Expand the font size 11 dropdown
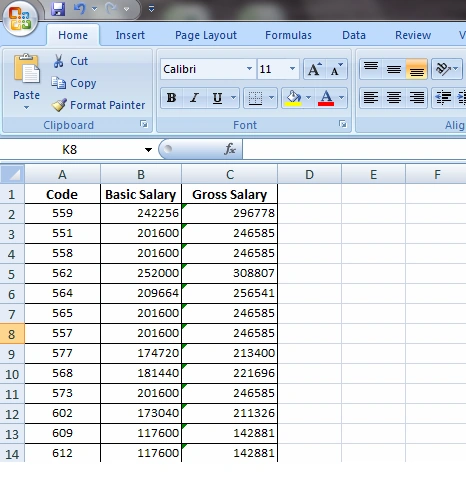Viewport: 466px width, 499px height. coord(292,69)
